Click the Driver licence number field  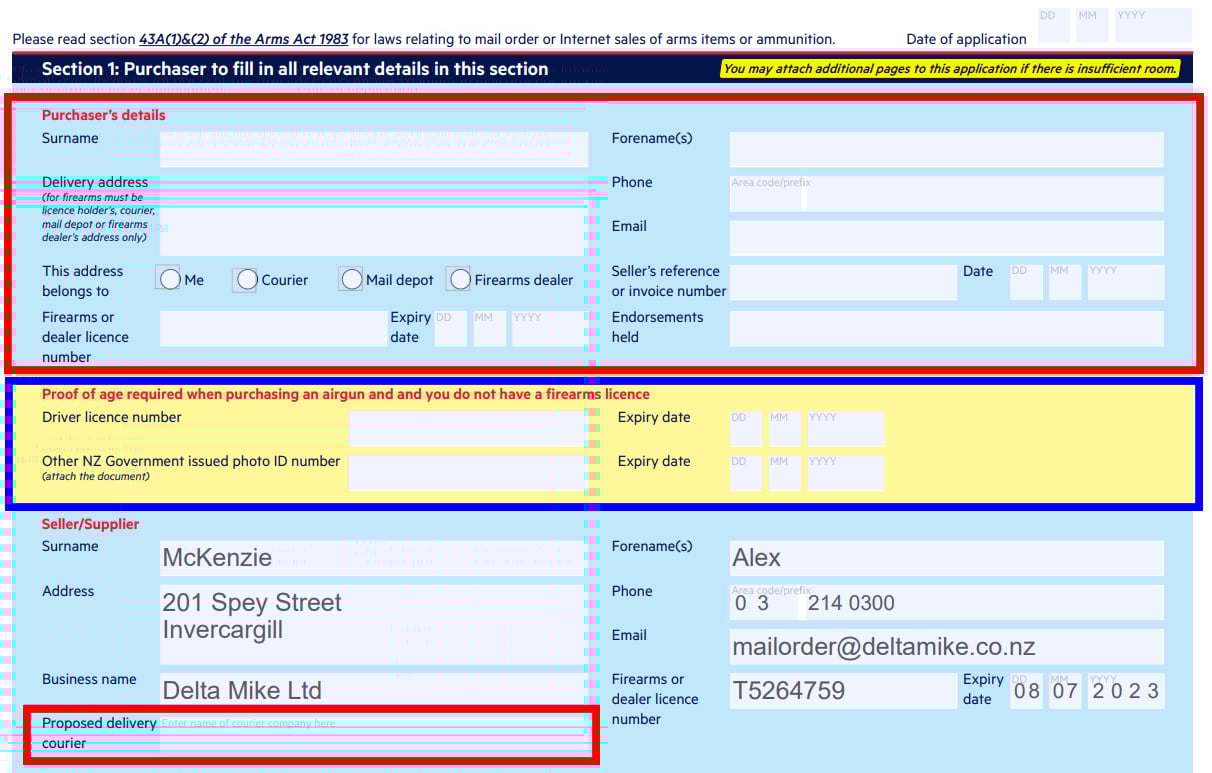coord(467,428)
